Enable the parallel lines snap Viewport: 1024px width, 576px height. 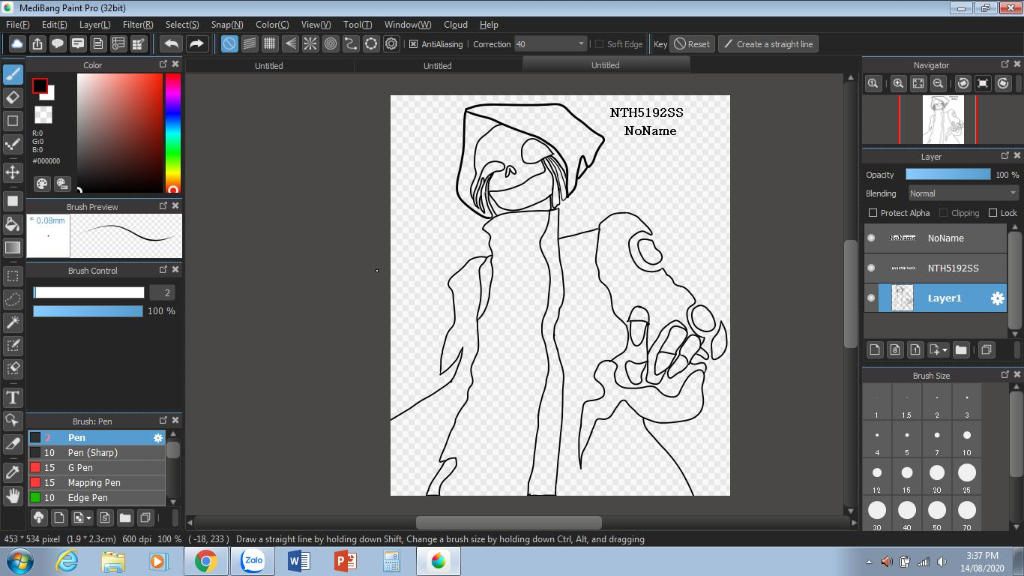[x=249, y=44]
